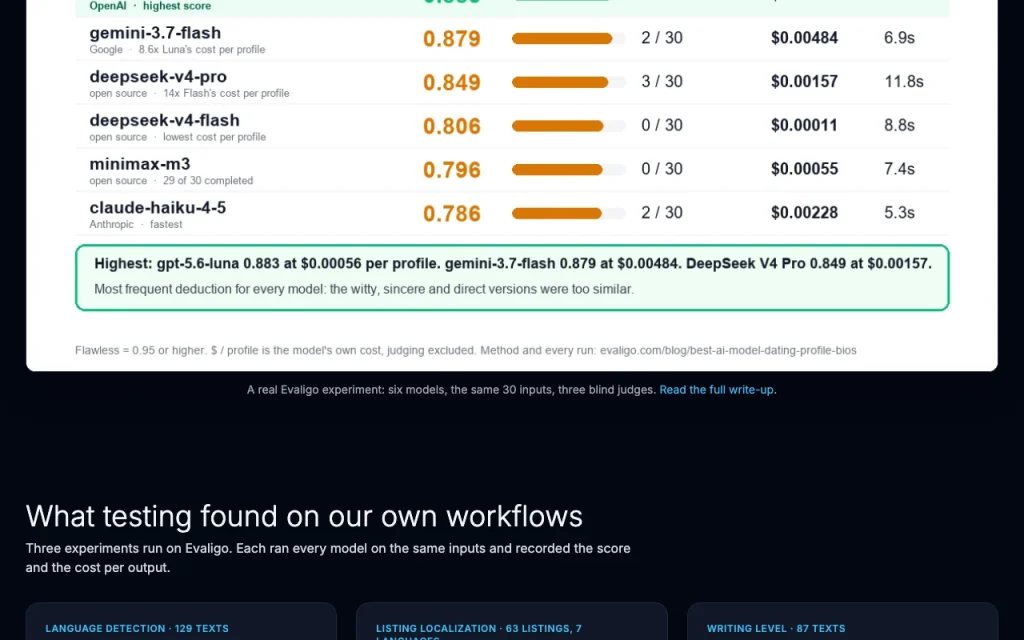Click the '2 / 30' value for gemini-3.7-flash
The width and height of the screenshot is (1024, 640).
pos(662,38)
